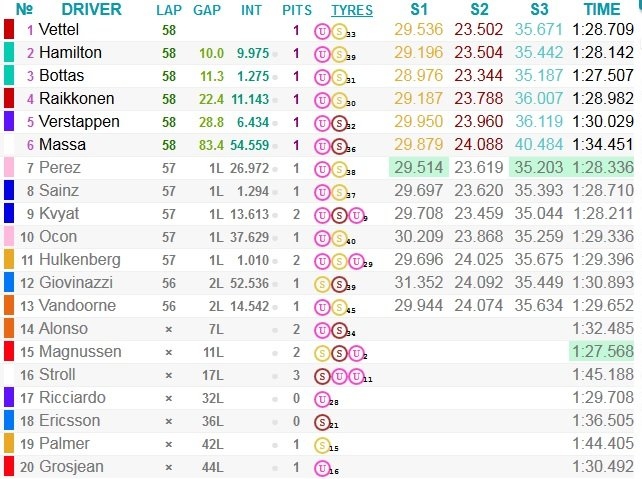Click Vettel's ultrasoft tyre icon
Image resolution: width=642 pixels, height=479 pixels.
point(322,31)
